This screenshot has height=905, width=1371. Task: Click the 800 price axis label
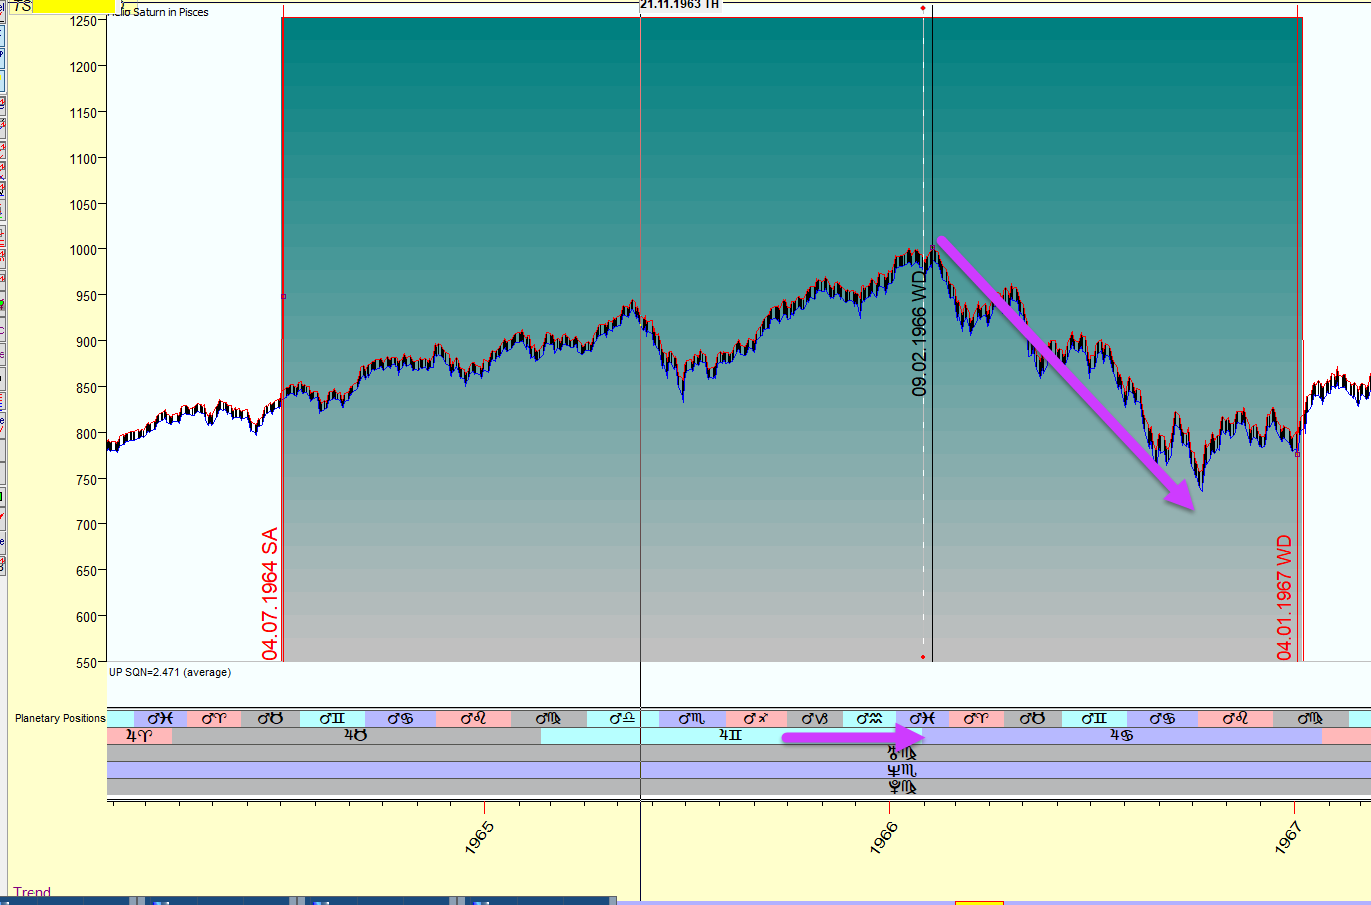tap(86, 434)
